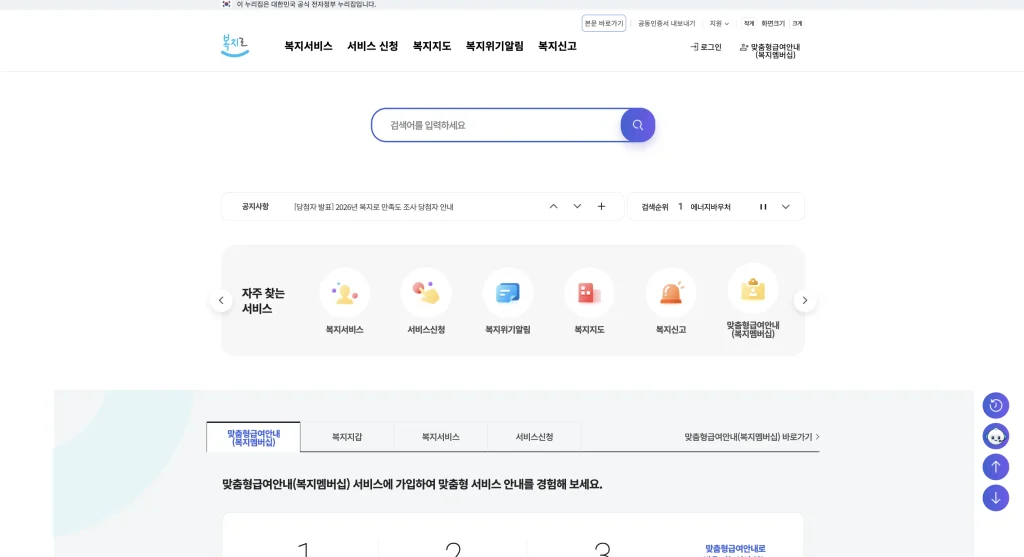Open the 복지지도 main menu
The image size is (1024, 557).
(x=432, y=46)
